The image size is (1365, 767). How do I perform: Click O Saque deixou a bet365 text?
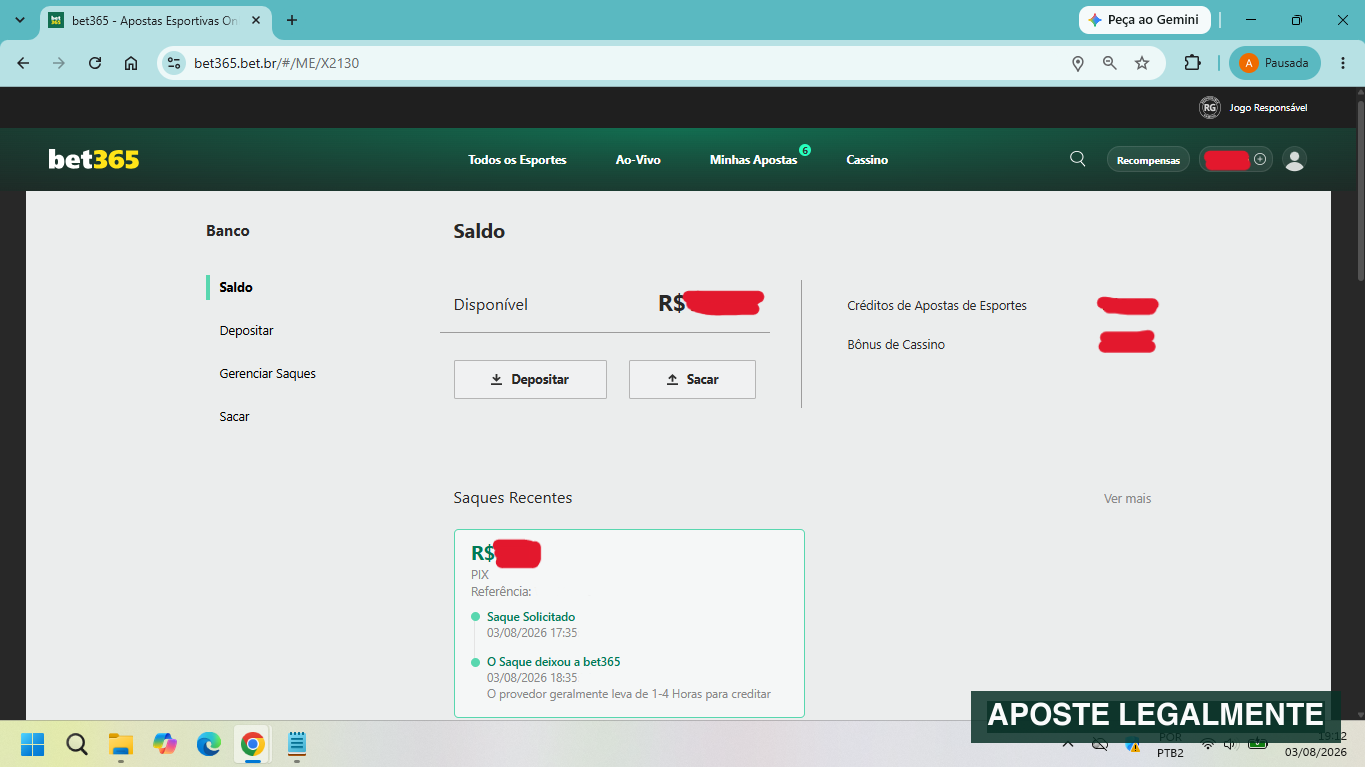554,662
